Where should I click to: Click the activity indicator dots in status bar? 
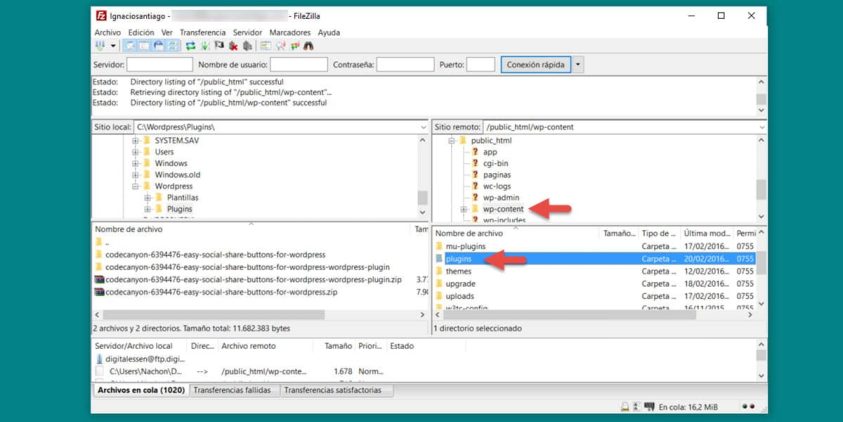(x=748, y=407)
